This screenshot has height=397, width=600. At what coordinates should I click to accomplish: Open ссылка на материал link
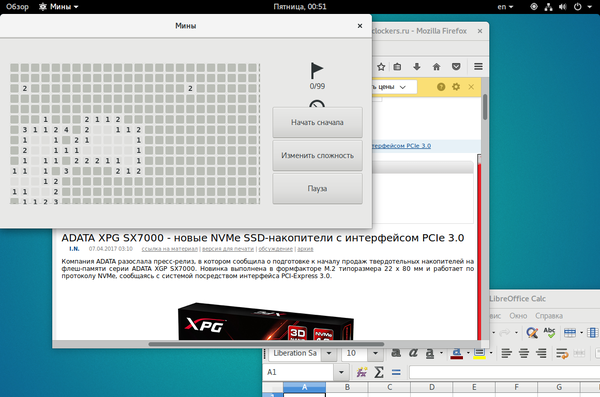[x=170, y=249]
